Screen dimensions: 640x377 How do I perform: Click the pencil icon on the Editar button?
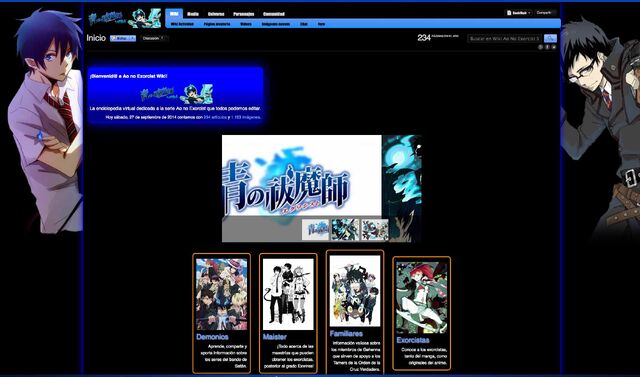point(113,38)
